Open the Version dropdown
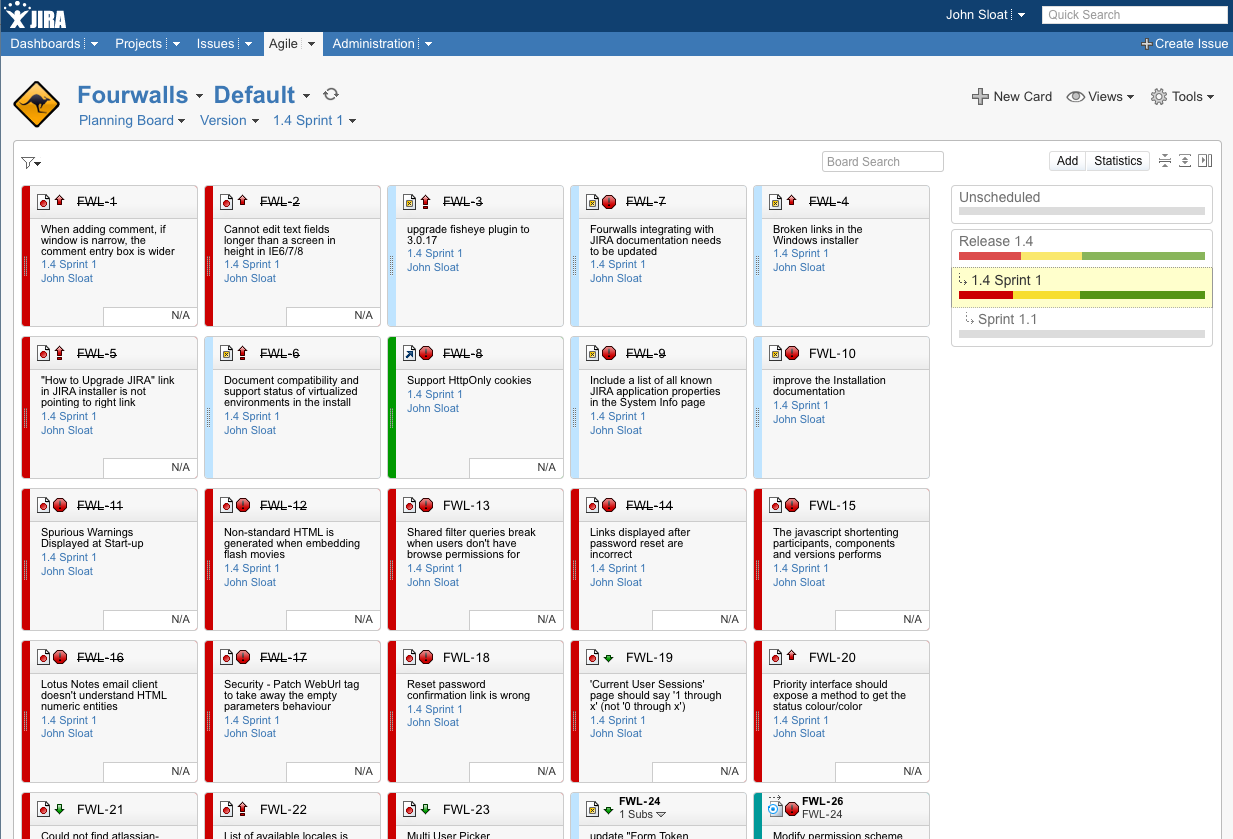 (x=228, y=120)
